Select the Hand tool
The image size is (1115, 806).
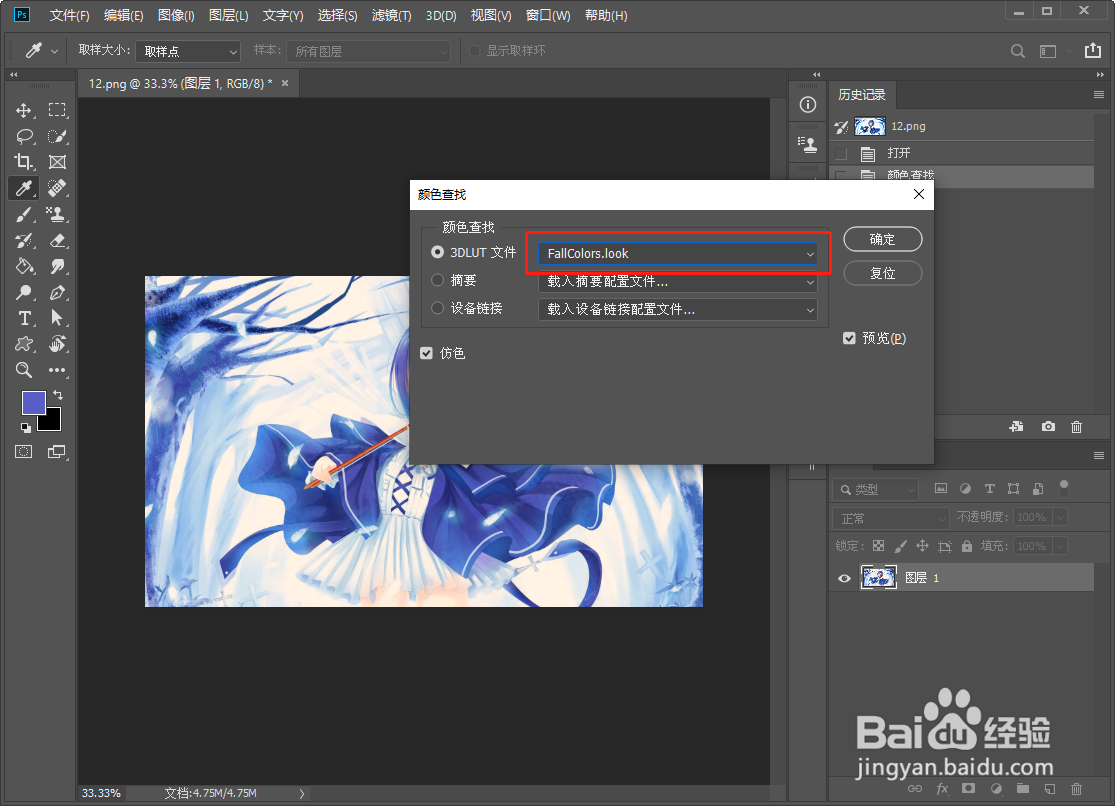click(x=57, y=344)
